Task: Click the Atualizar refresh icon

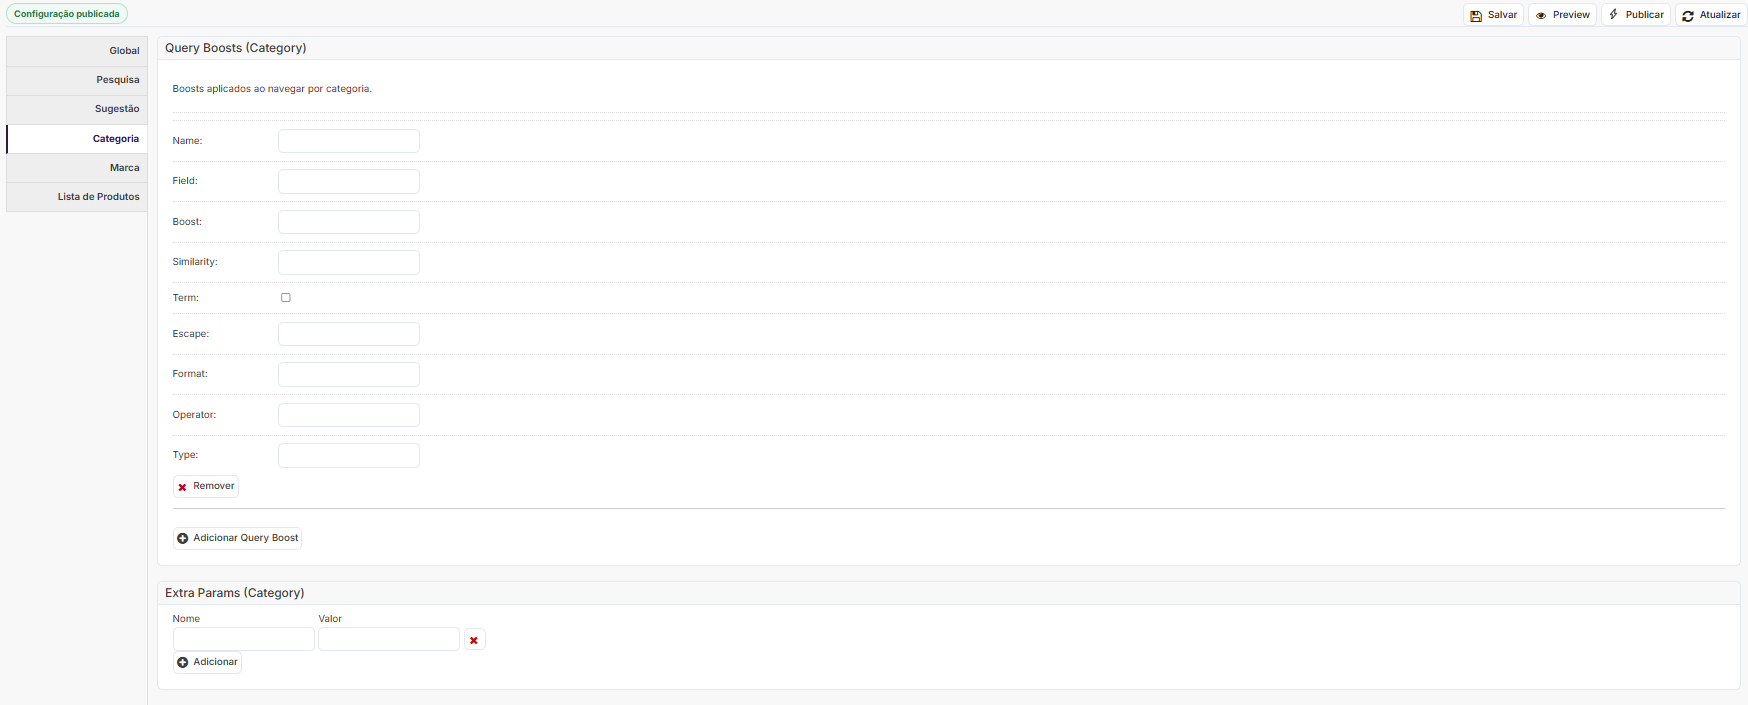Action: click(x=1688, y=16)
